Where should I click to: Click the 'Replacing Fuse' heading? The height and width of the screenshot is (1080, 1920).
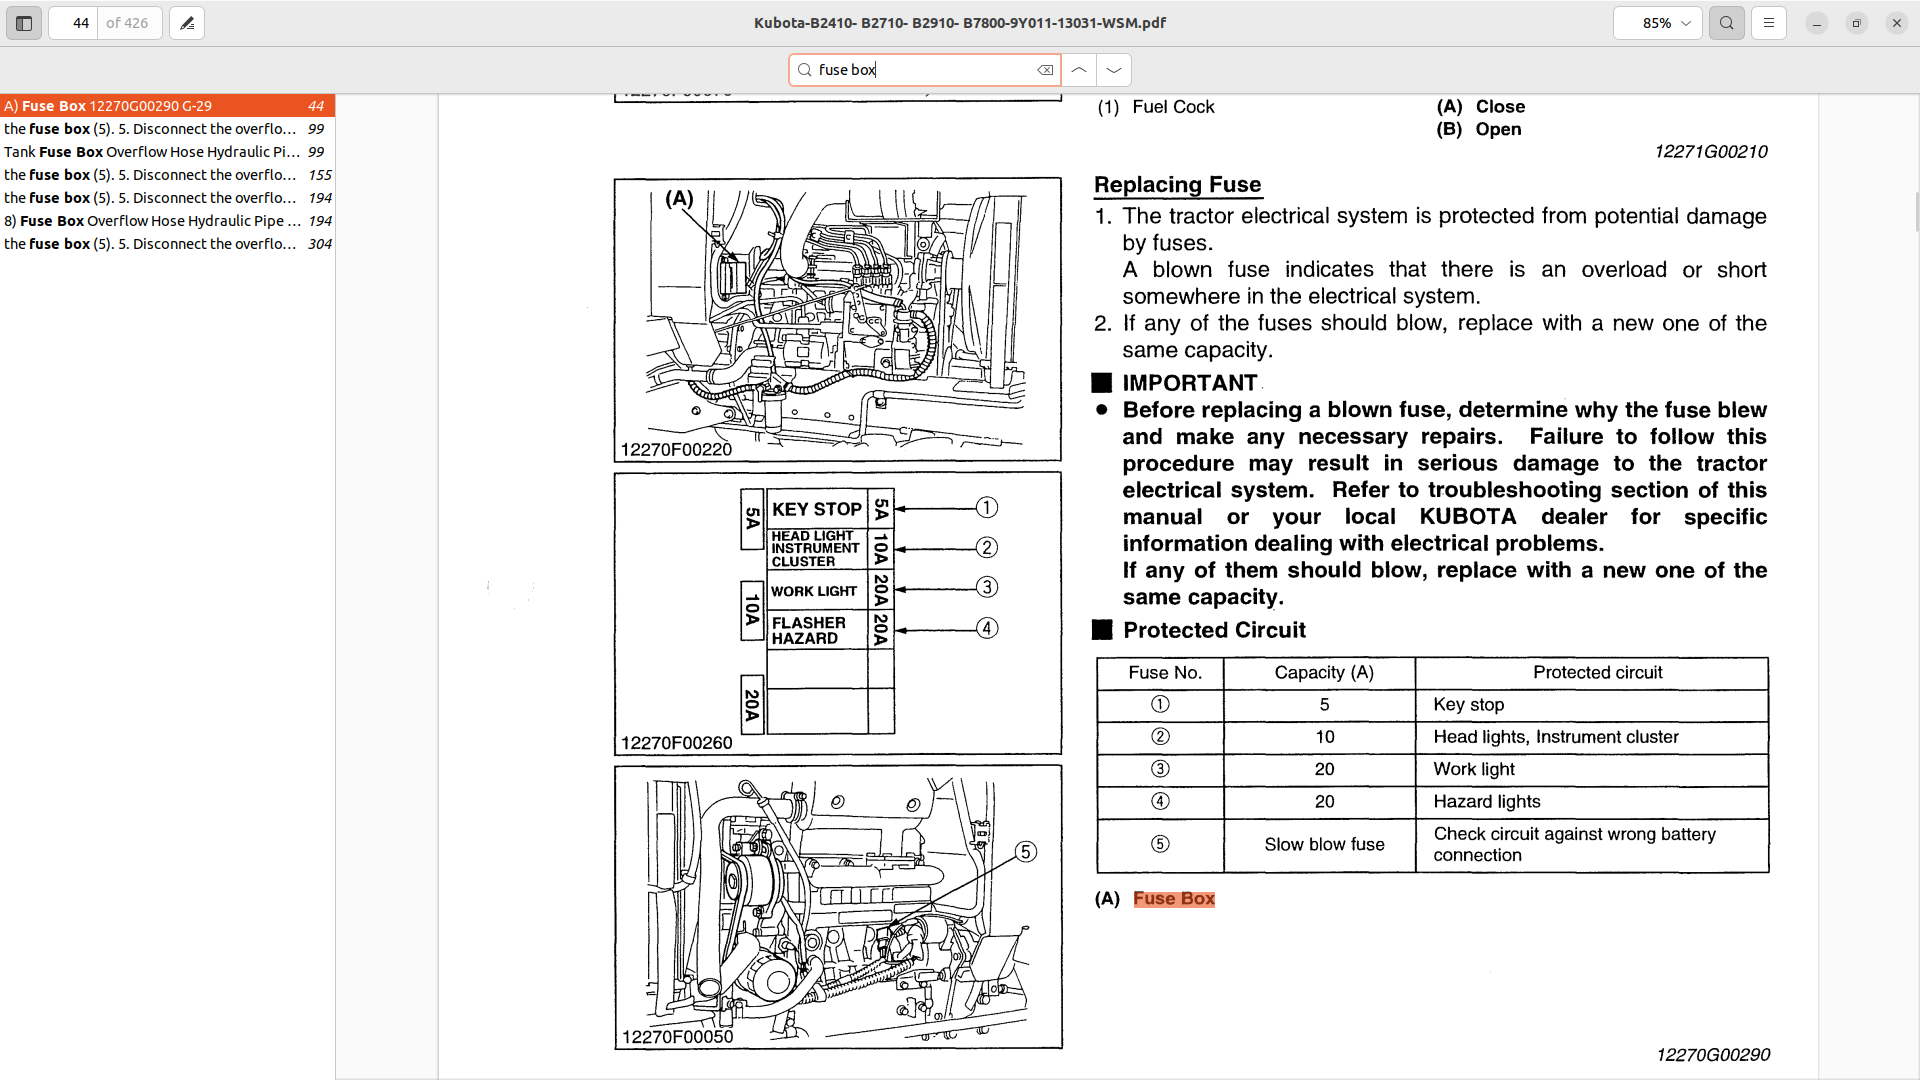coord(1177,185)
